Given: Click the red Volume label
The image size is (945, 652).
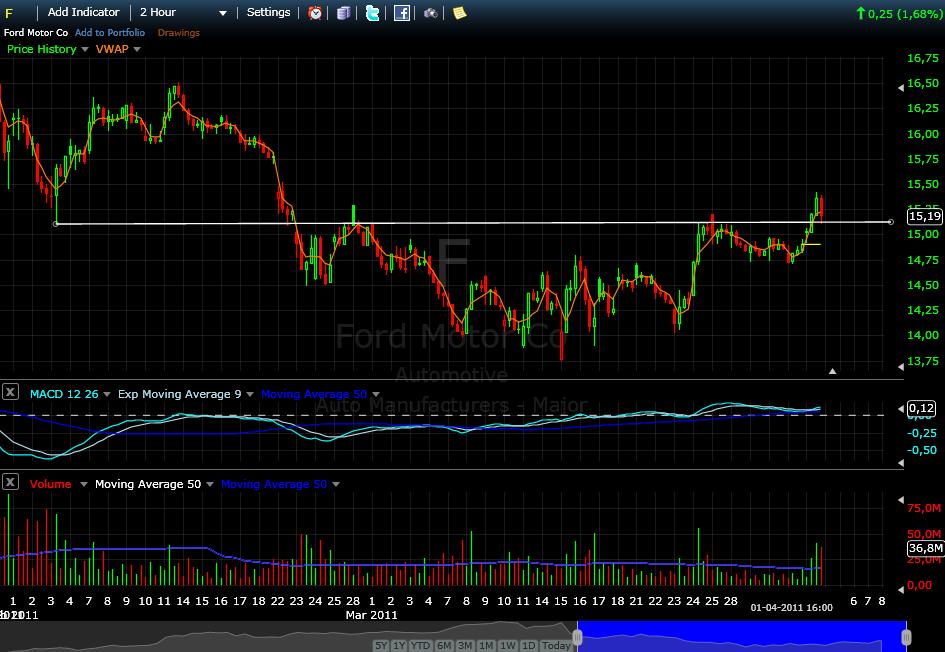Looking at the screenshot, I should click(x=51, y=484).
